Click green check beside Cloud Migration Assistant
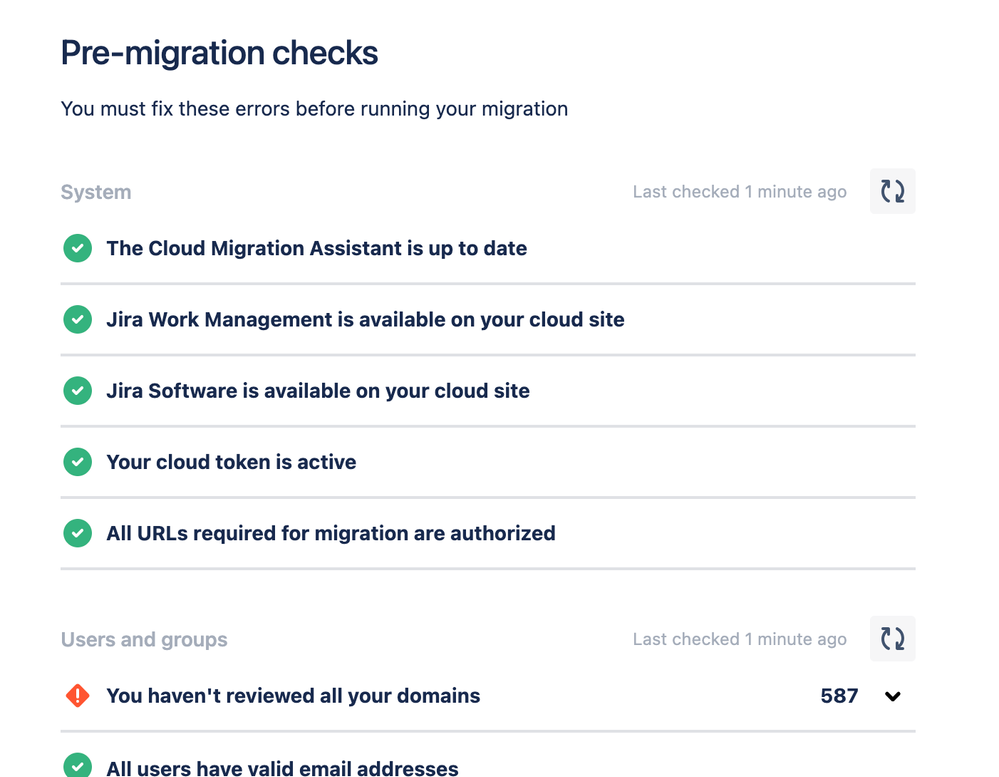Screen dimensions: 999x777 click(x=78, y=248)
